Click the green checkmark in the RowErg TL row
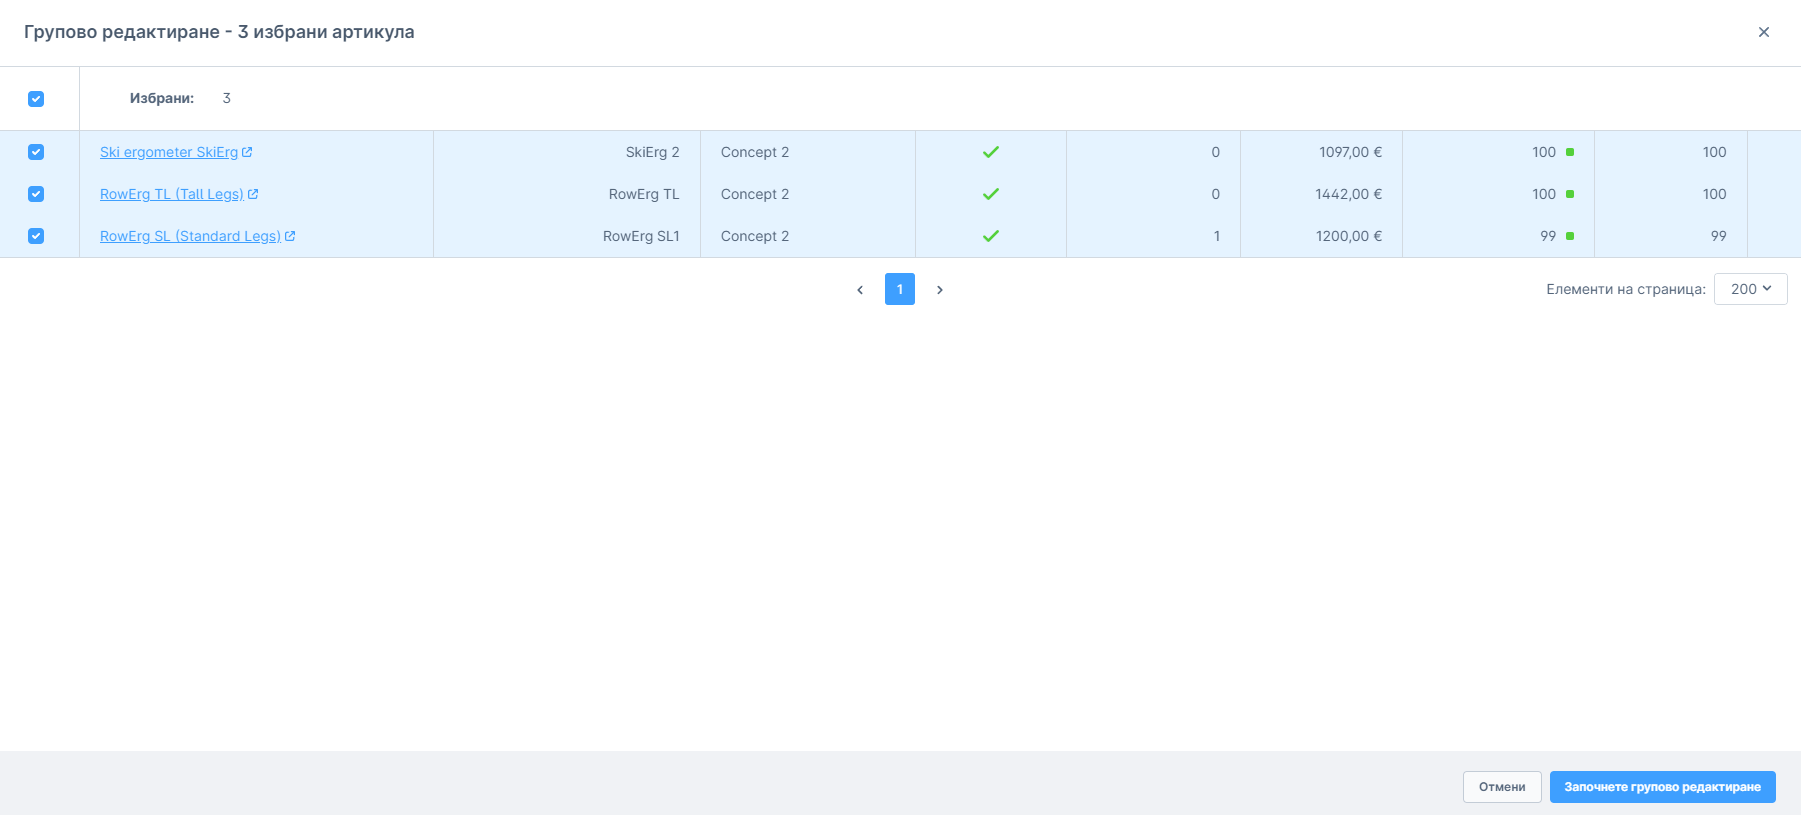1801x815 pixels. pyautogui.click(x=990, y=194)
